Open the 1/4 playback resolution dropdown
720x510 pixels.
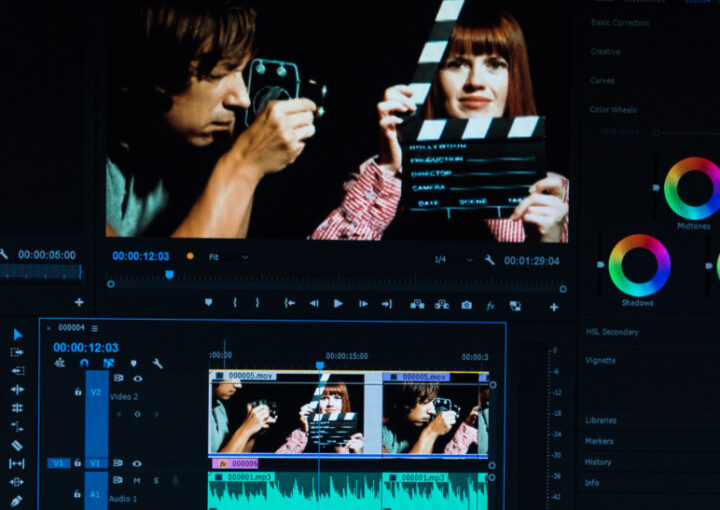(x=453, y=260)
